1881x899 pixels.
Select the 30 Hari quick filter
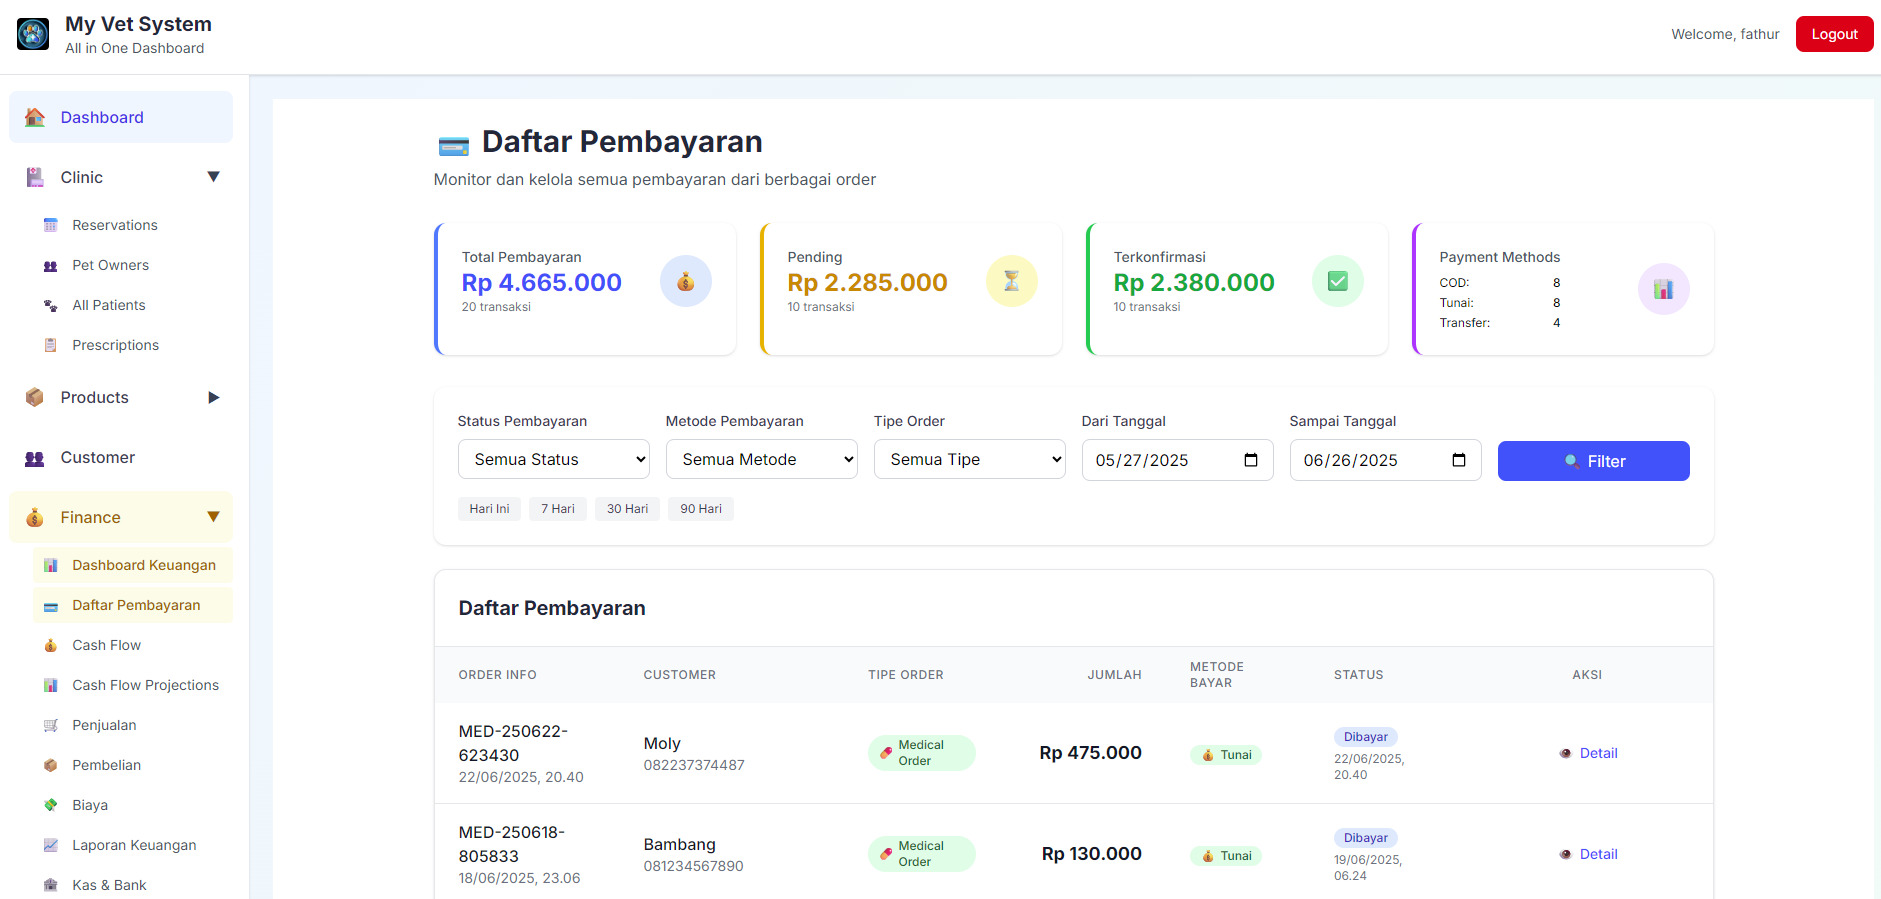pyautogui.click(x=627, y=509)
